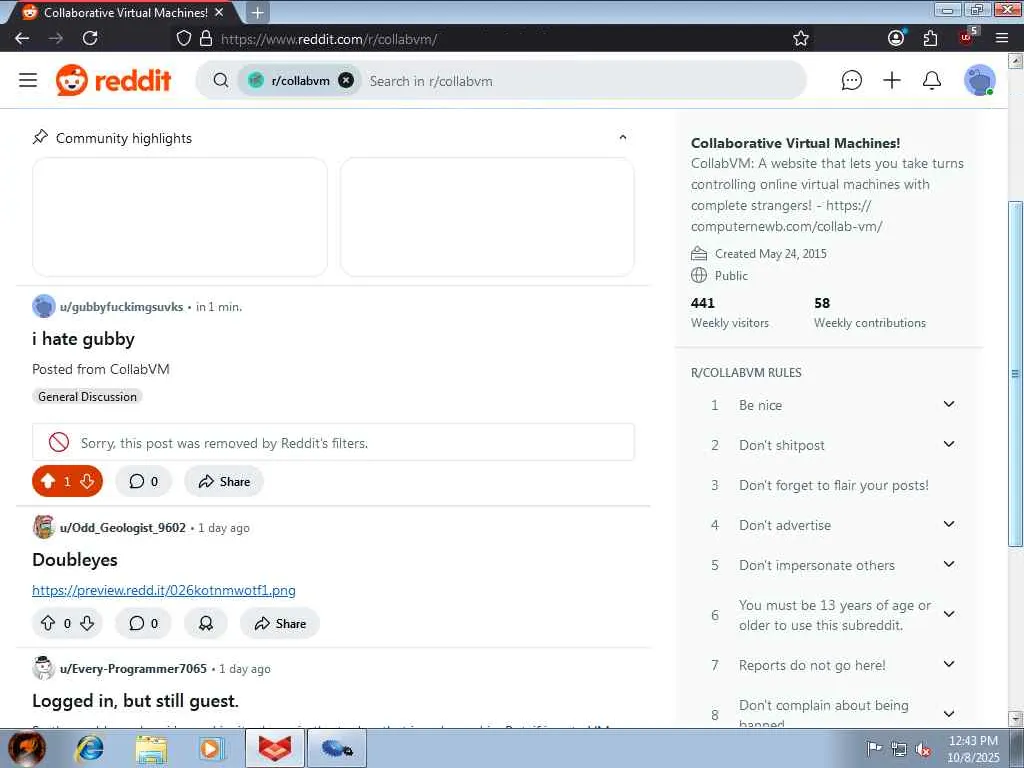Expand the 'Be nice' rule
Screen dimensions: 1024x768
tap(949, 404)
